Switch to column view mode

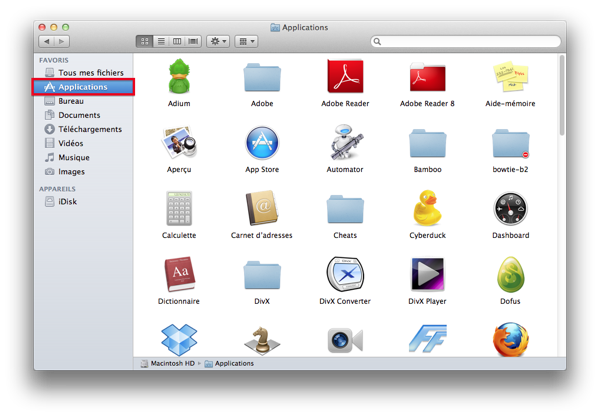point(177,41)
